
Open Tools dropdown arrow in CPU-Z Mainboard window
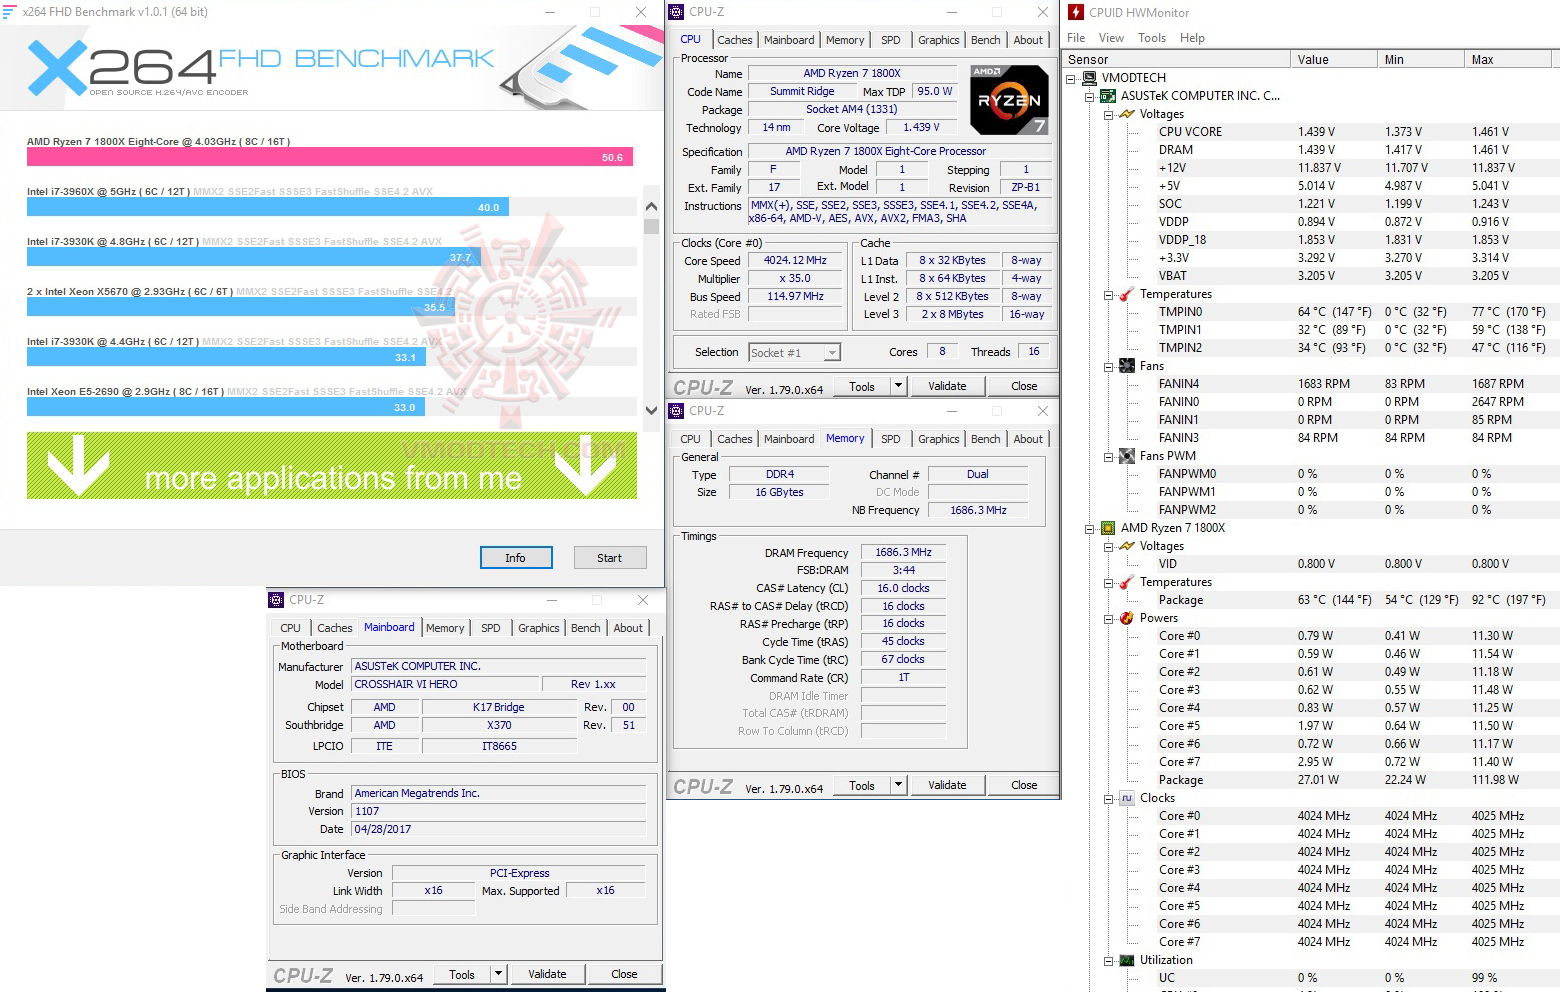[499, 974]
